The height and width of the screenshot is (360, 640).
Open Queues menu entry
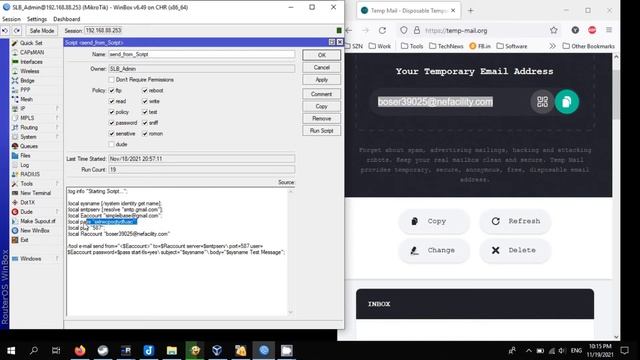[29, 146]
